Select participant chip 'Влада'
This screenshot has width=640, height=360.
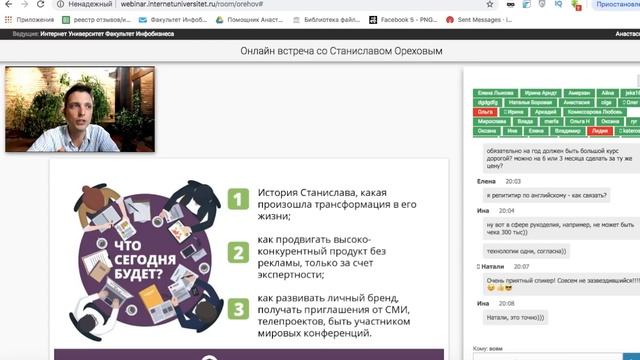coord(525,121)
